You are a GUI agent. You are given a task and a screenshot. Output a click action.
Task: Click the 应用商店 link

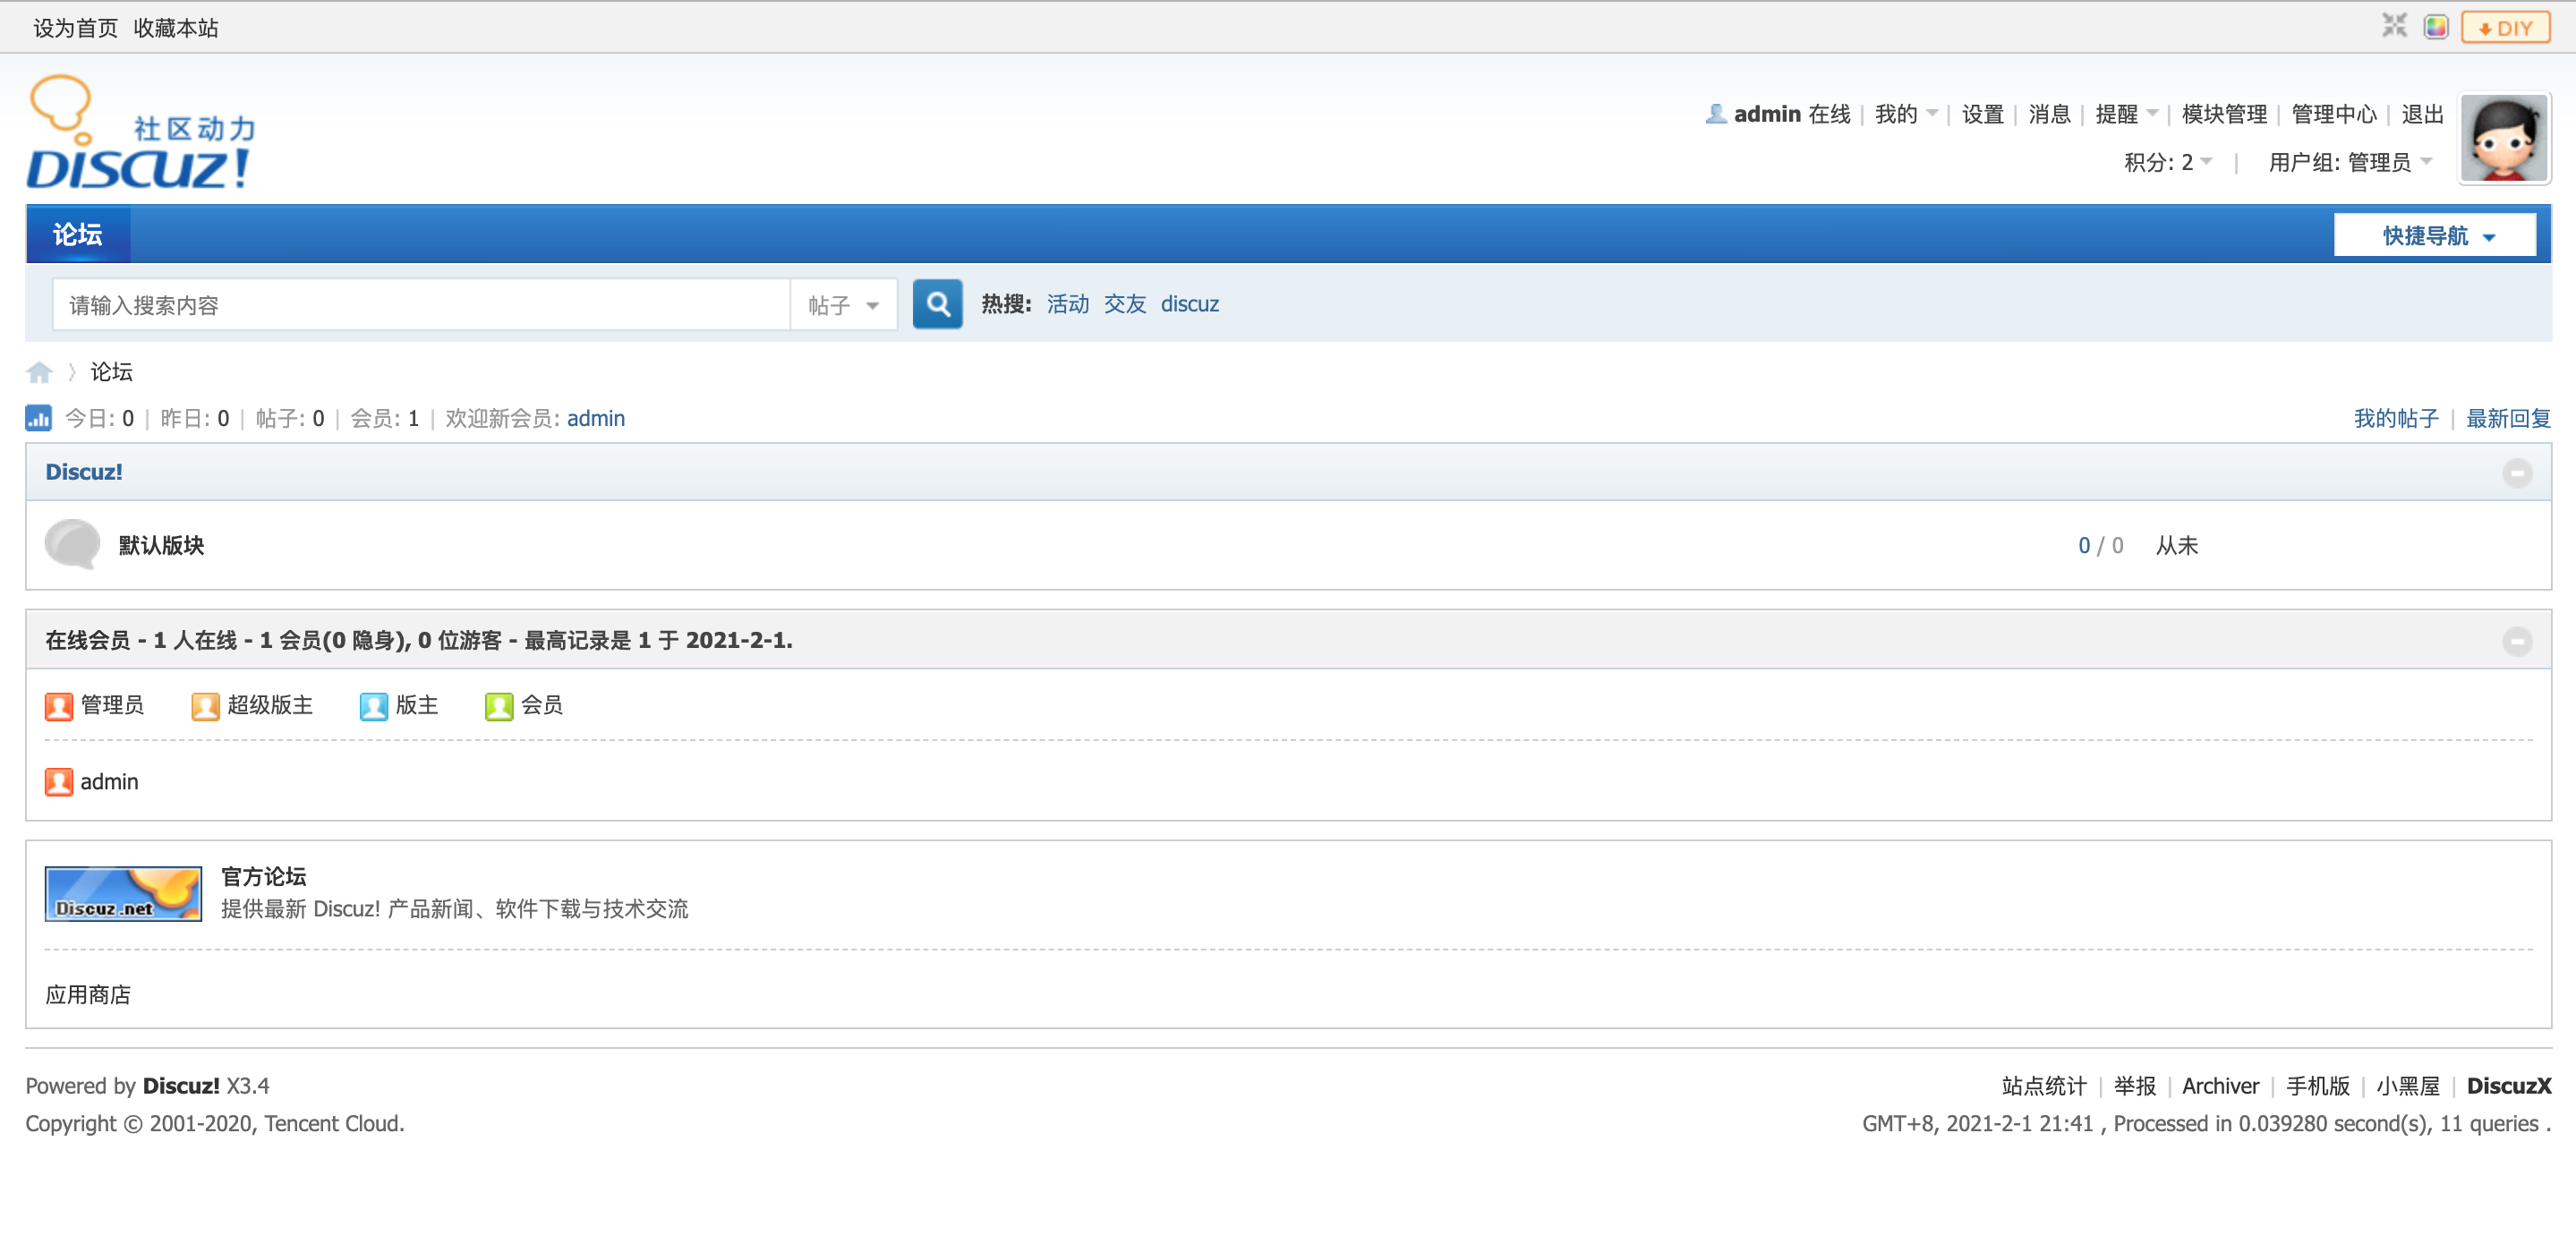click(88, 994)
